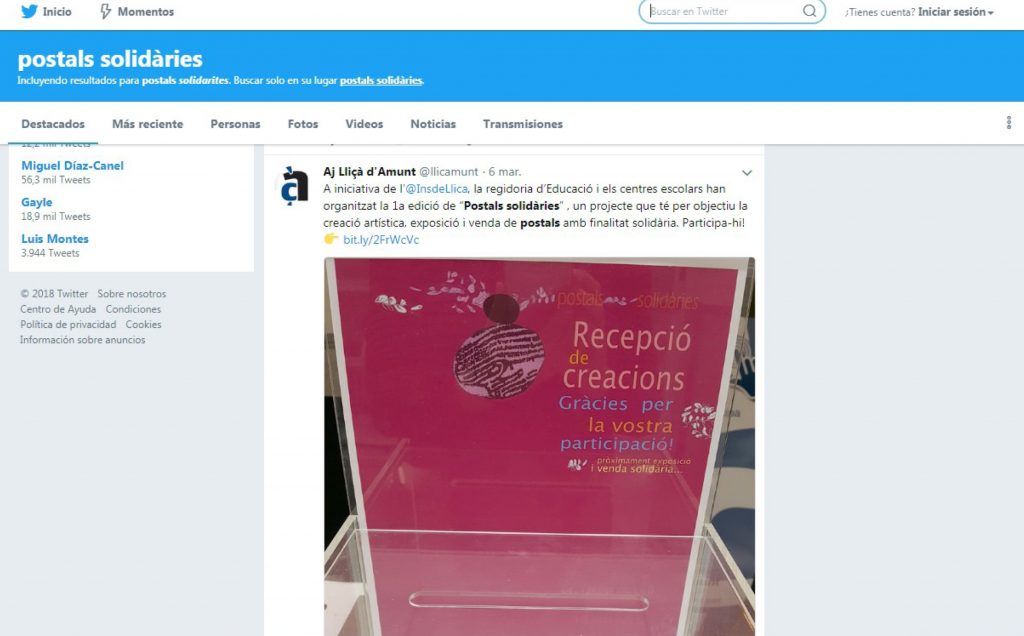
Task: Open Miguel Díaz-Canel trend
Action: coord(72,166)
